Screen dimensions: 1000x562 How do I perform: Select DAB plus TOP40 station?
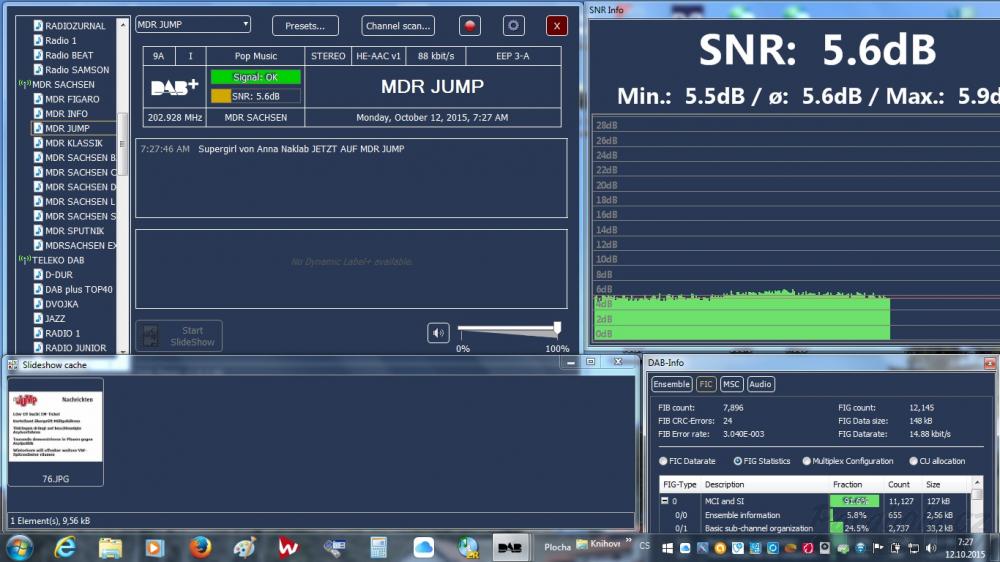[78, 289]
